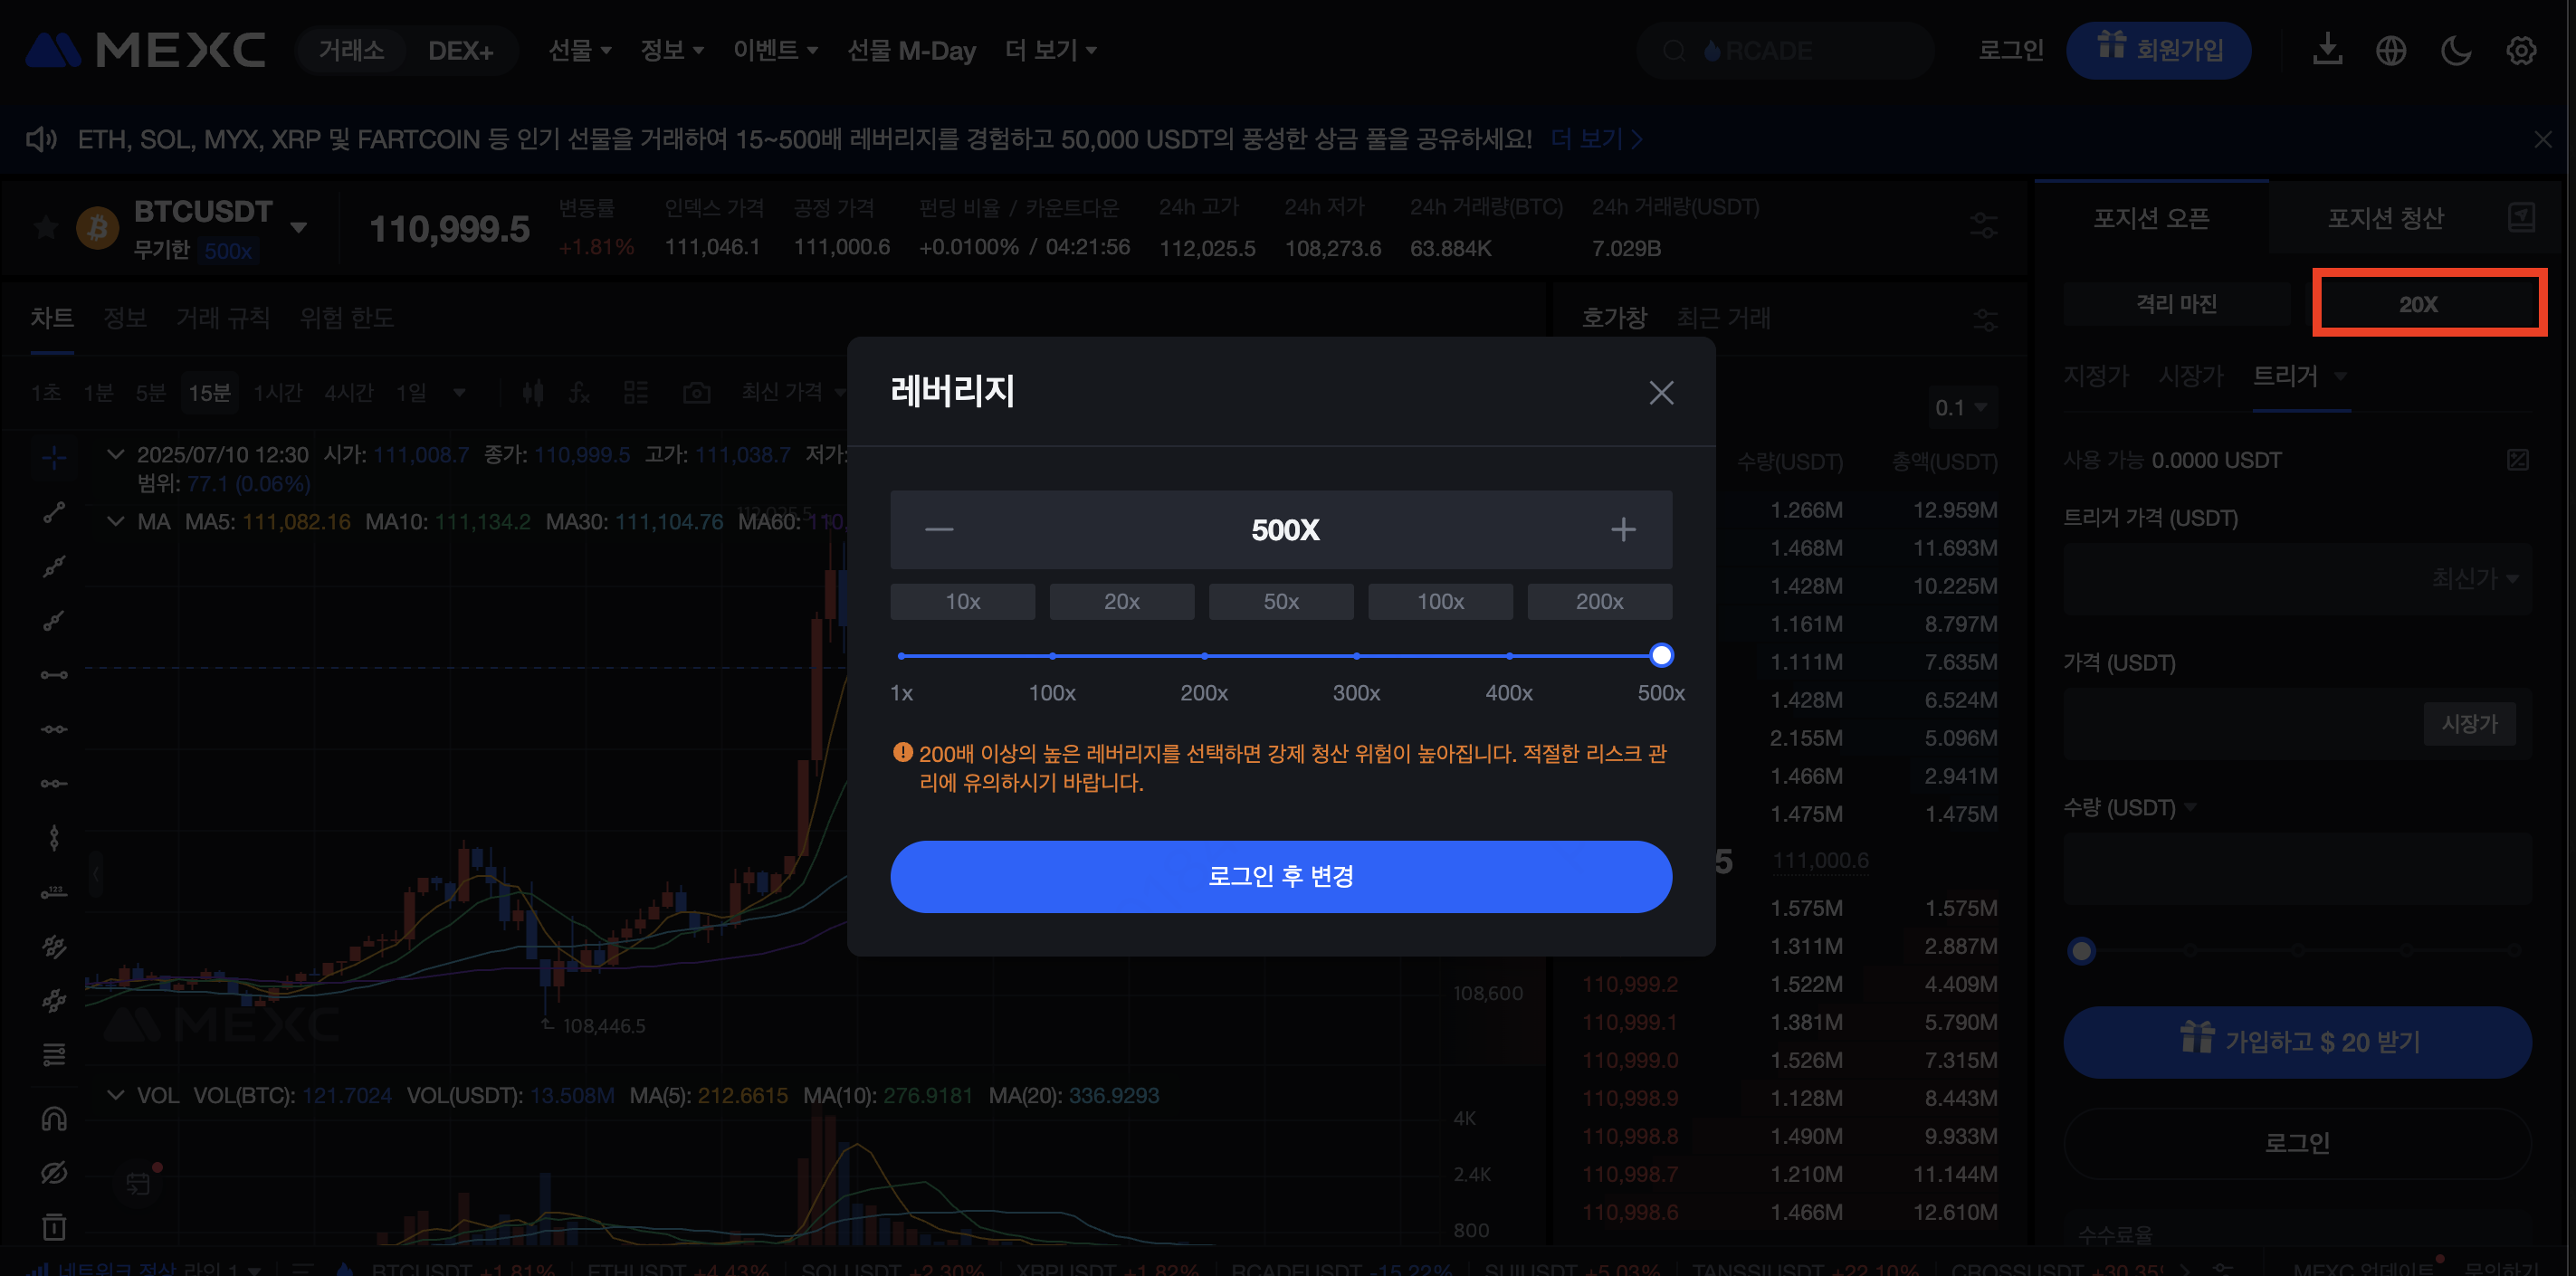Switch to the 거래소 tab
This screenshot has height=1276, width=2576.
pos(351,50)
